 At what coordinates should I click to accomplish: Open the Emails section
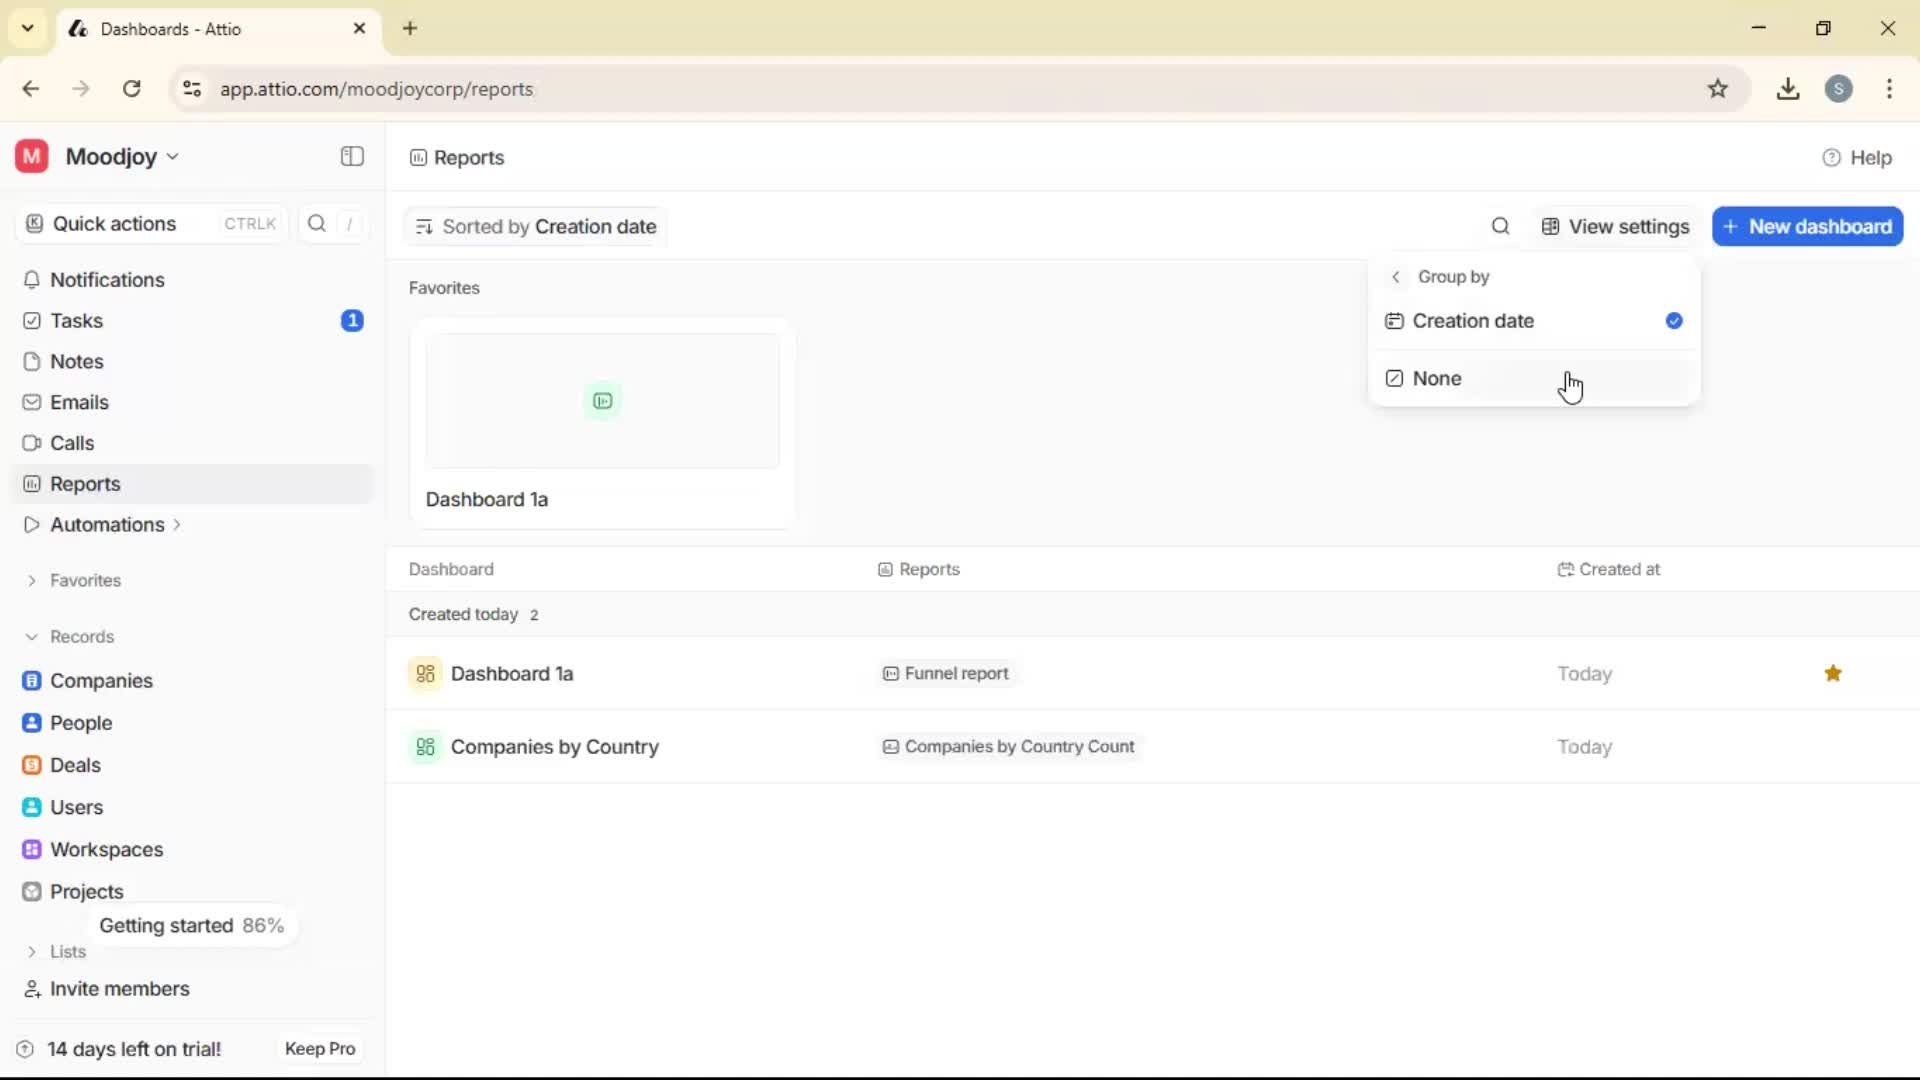coord(79,402)
